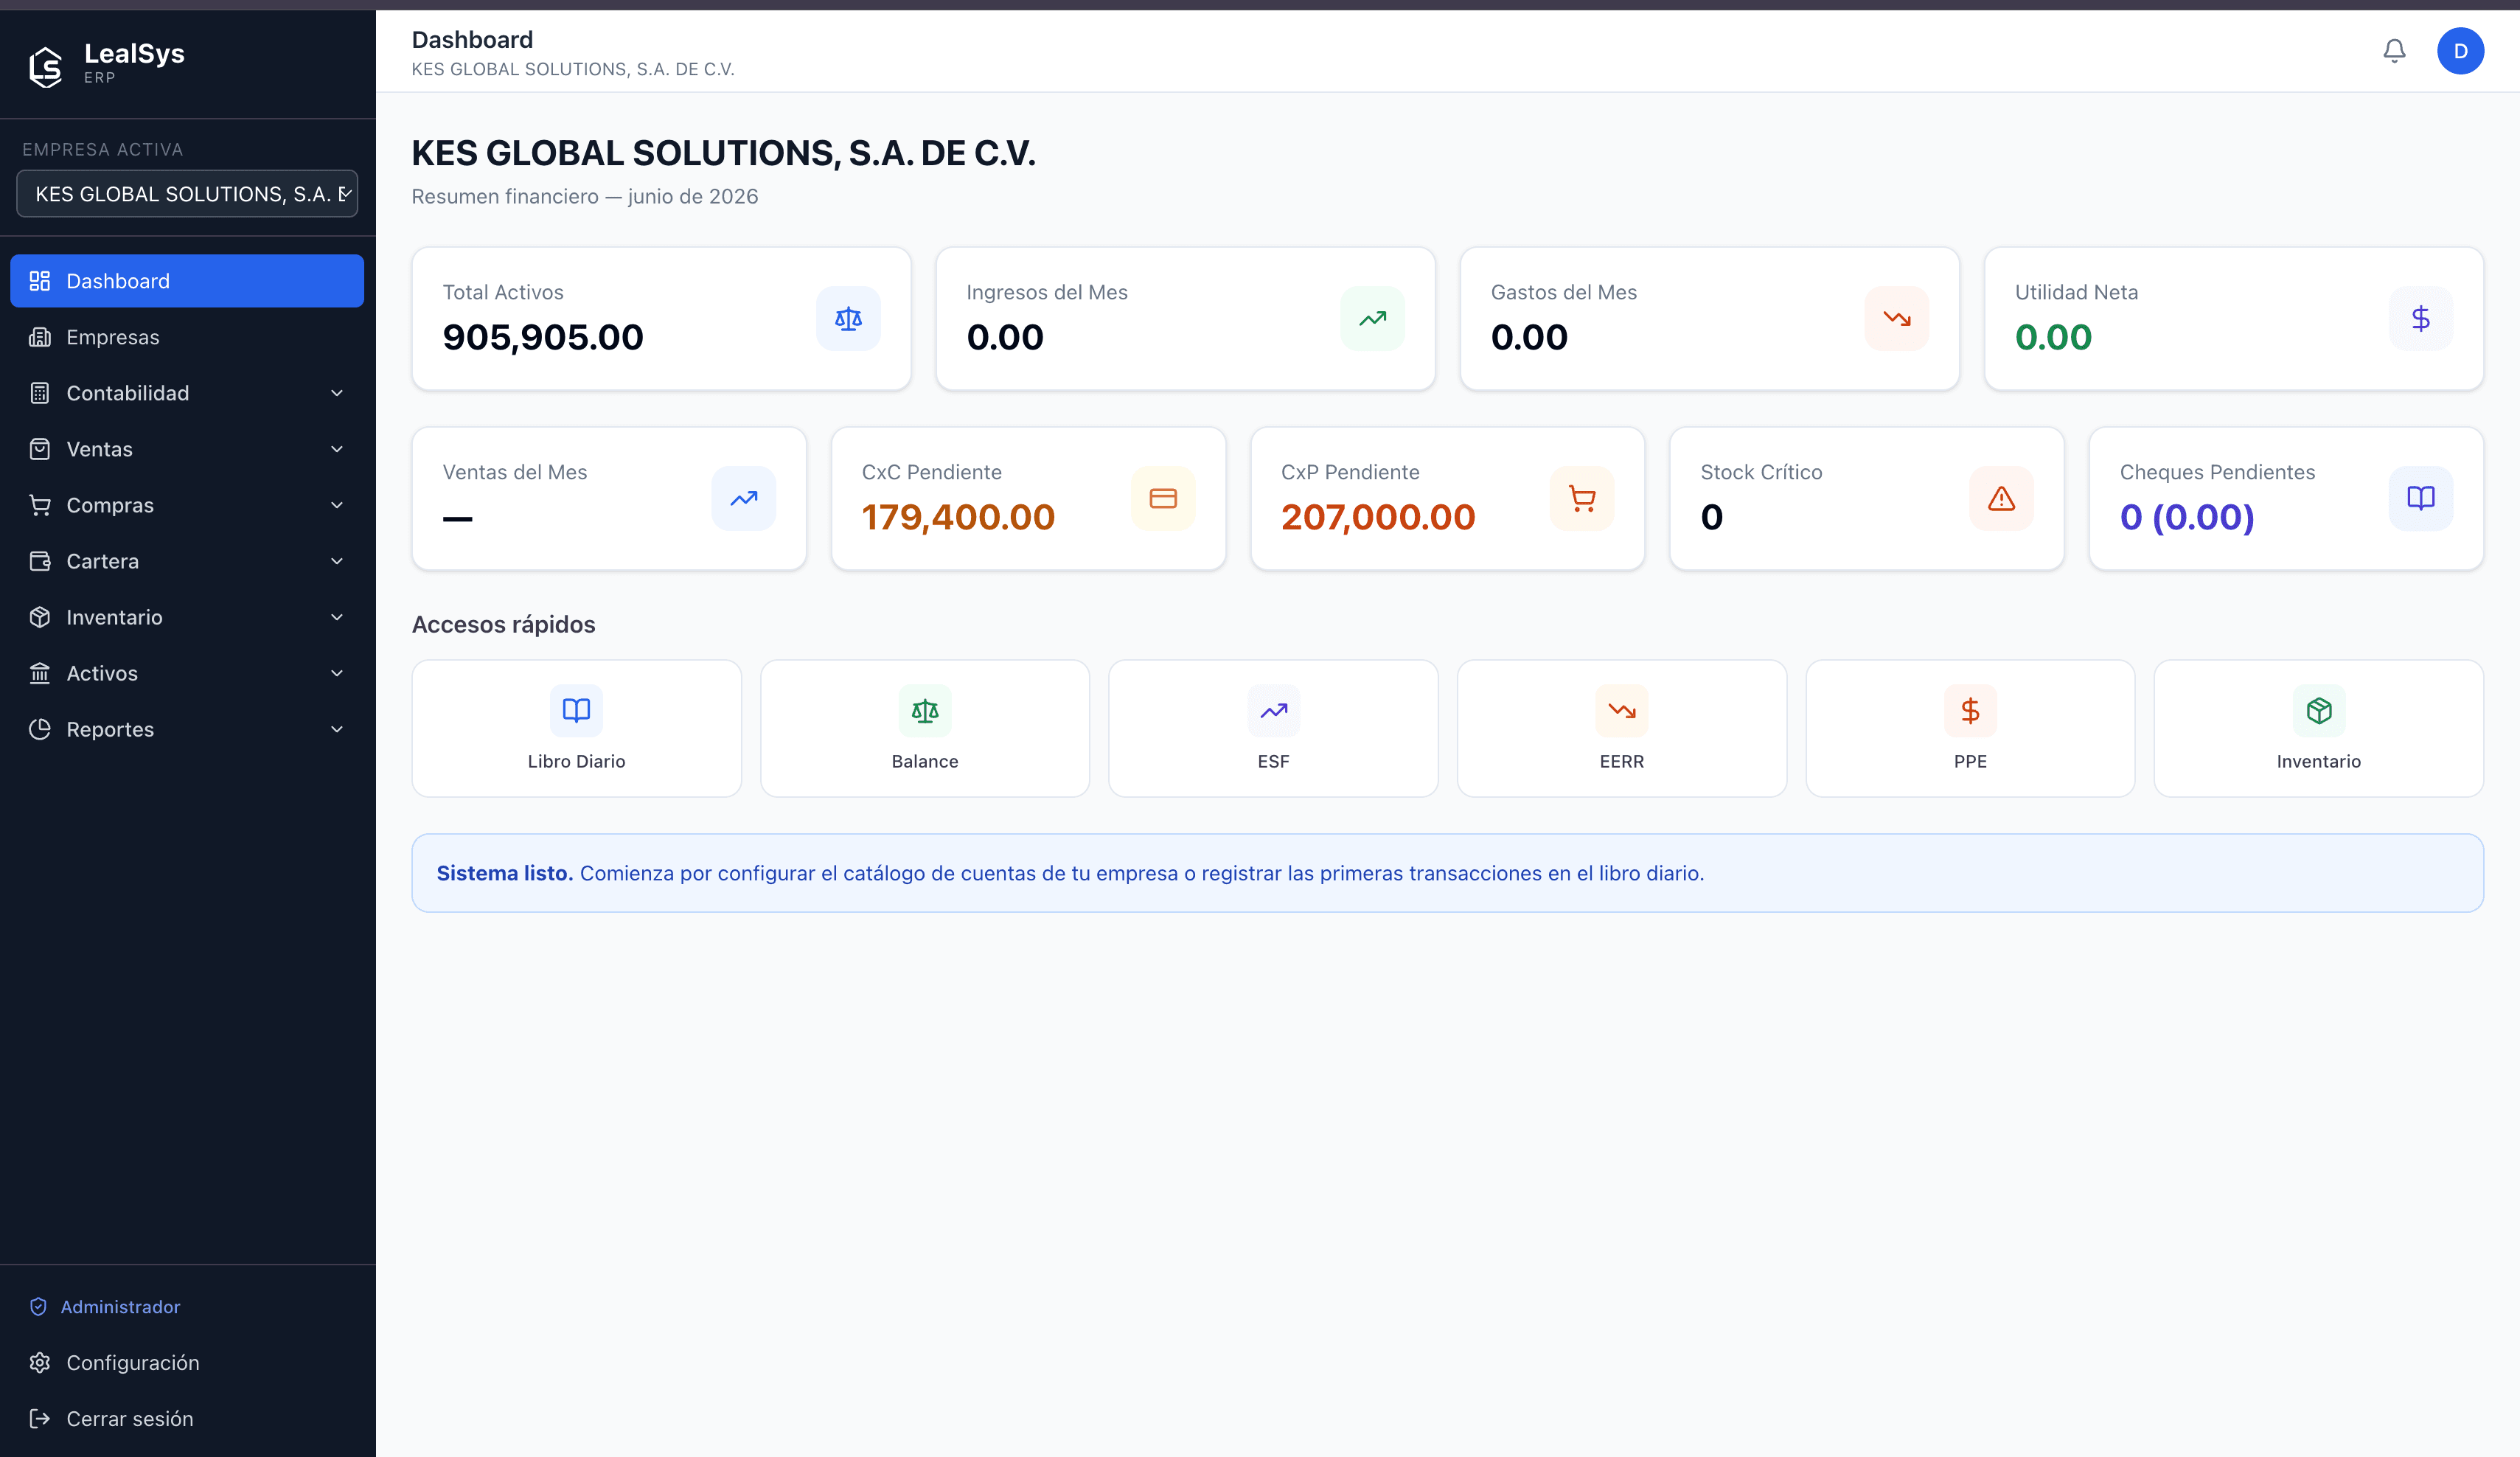Click the Sistema listo info banner
Viewport: 2520px width, 1457px height.
1447,873
